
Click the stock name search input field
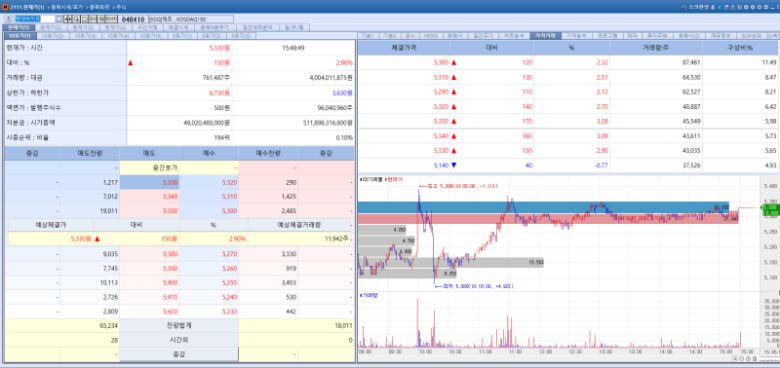(x=35, y=19)
